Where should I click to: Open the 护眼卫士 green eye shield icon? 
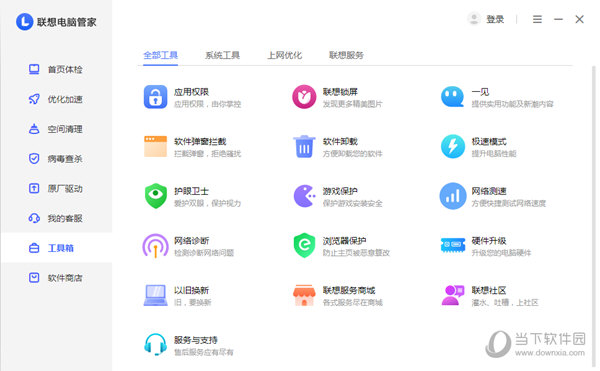[x=156, y=196]
